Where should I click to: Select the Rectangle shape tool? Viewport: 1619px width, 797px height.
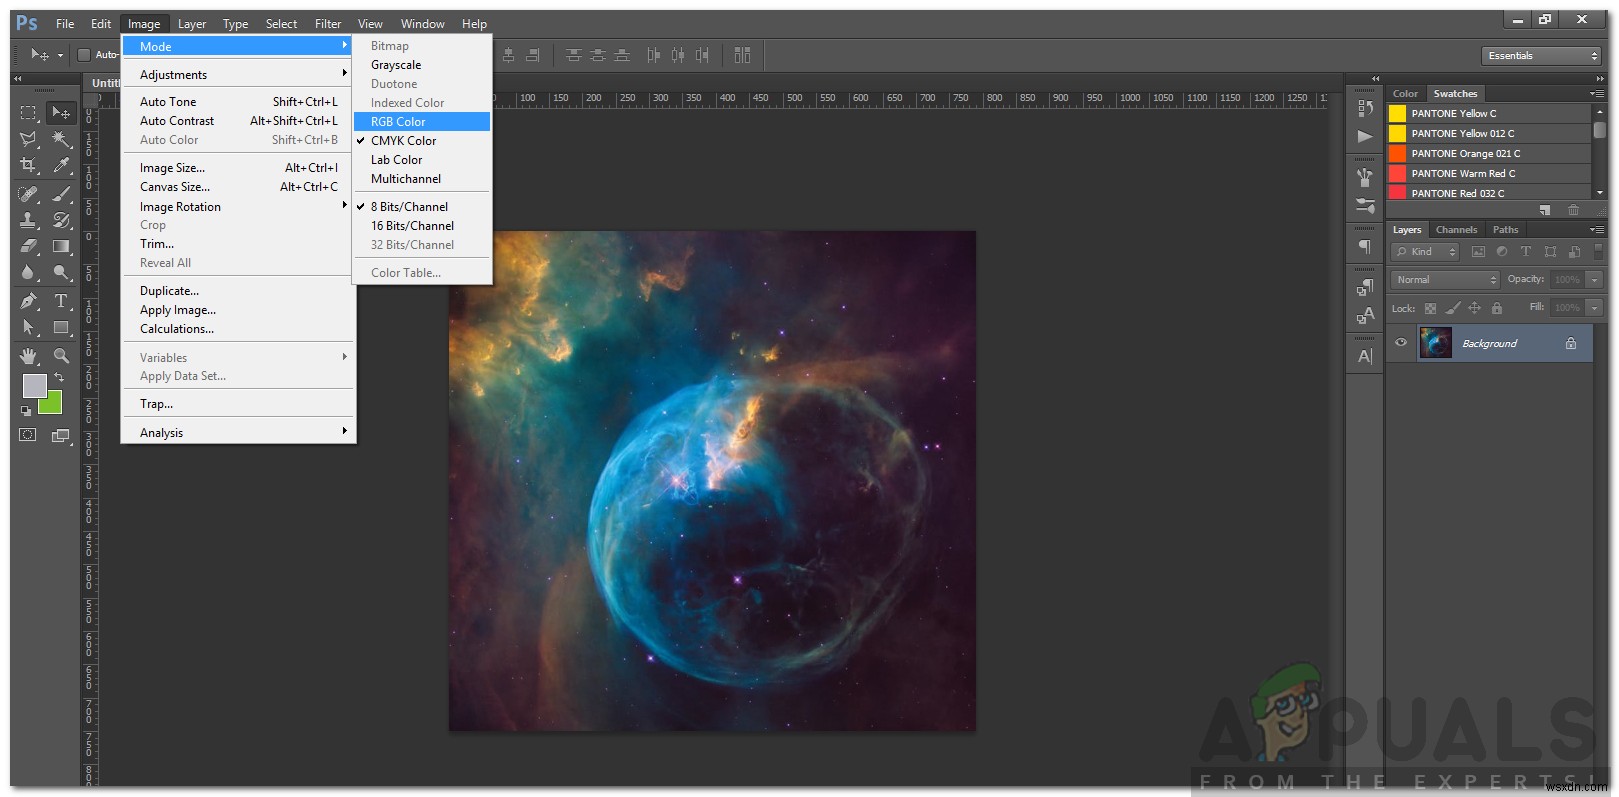(61, 327)
